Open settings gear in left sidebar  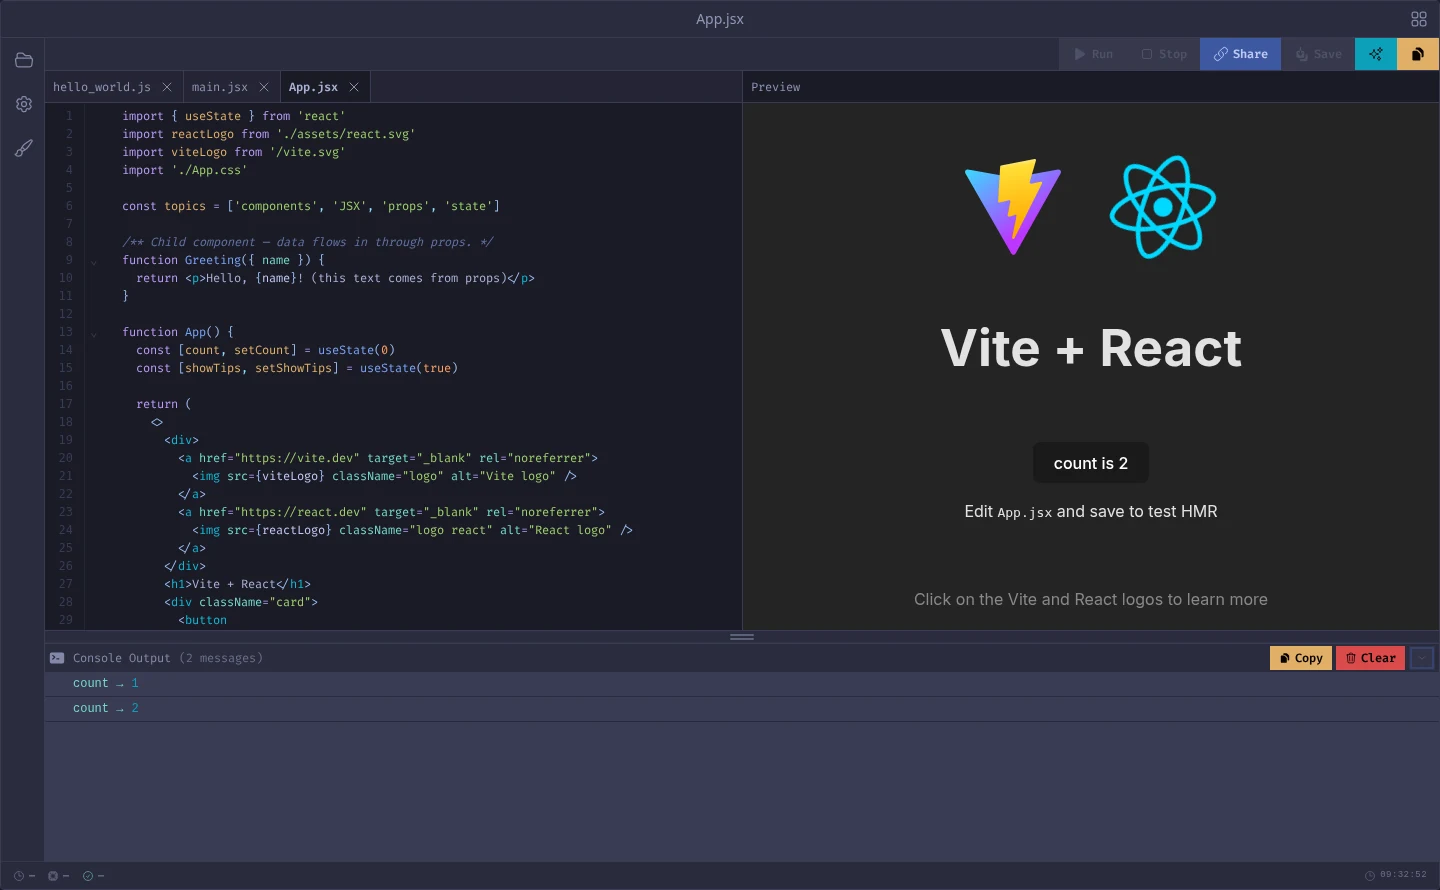tap(24, 104)
